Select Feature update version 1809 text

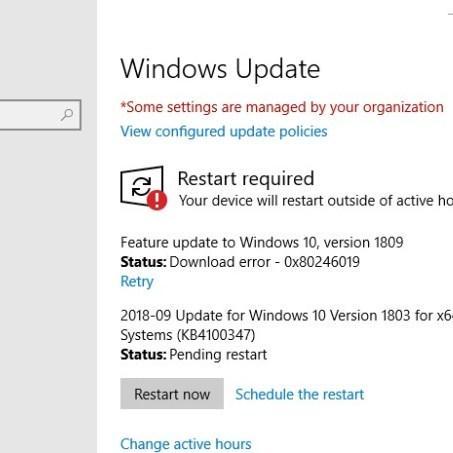click(x=262, y=242)
